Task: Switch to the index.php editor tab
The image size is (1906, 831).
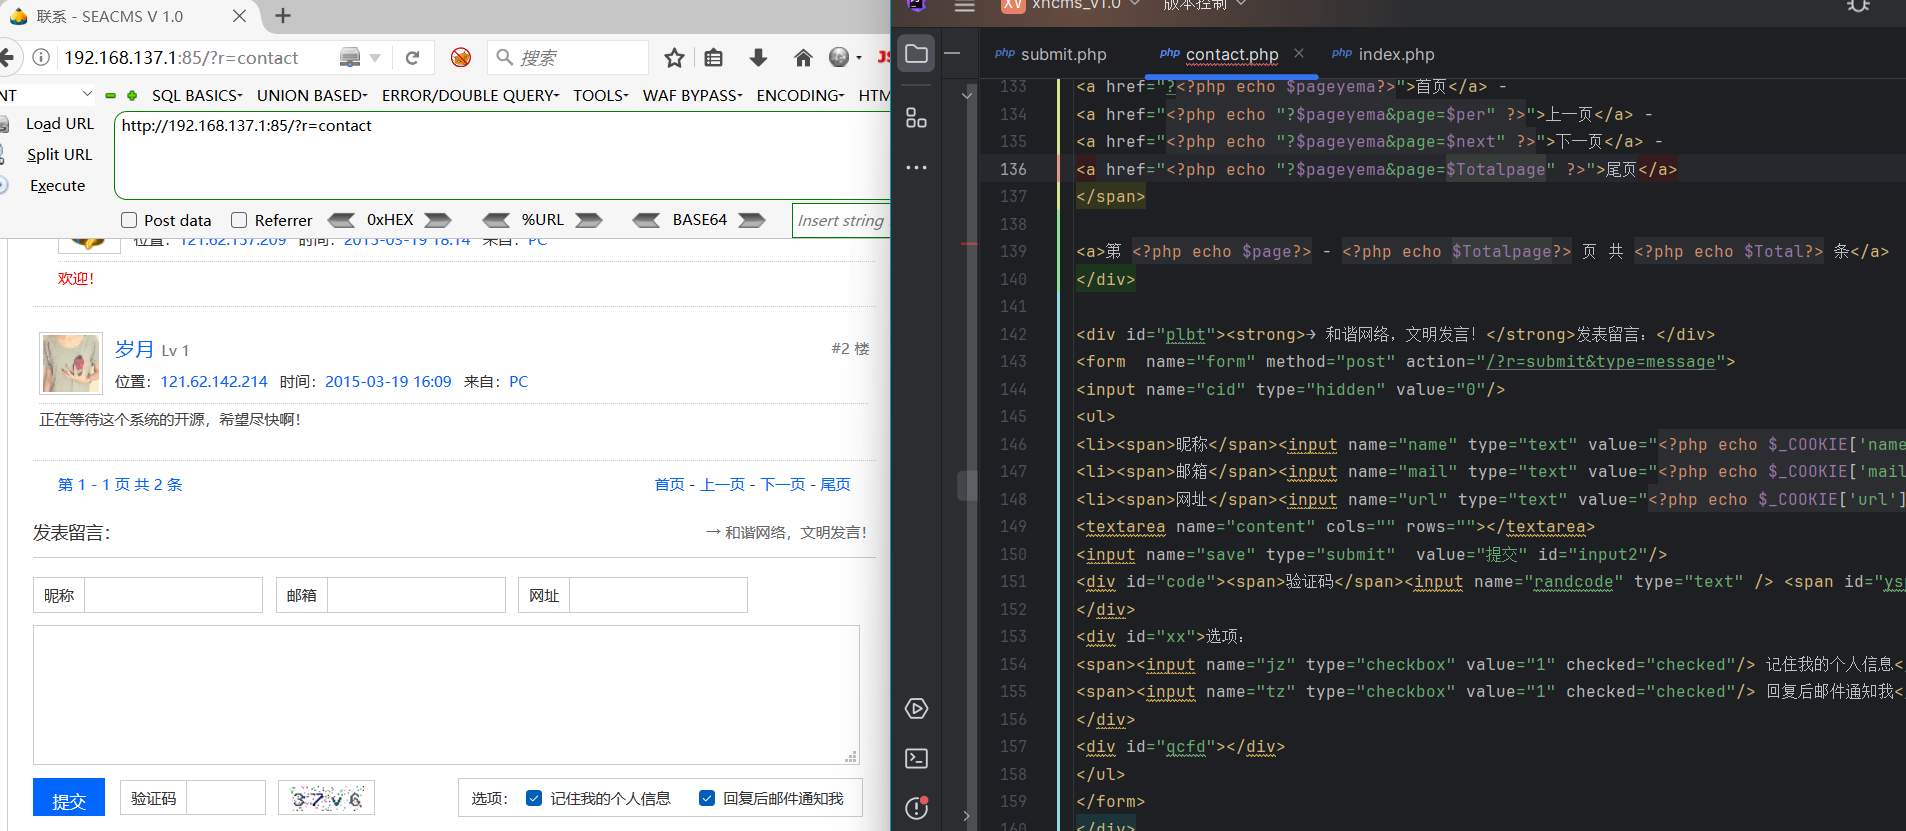Action: pyautogui.click(x=1384, y=54)
